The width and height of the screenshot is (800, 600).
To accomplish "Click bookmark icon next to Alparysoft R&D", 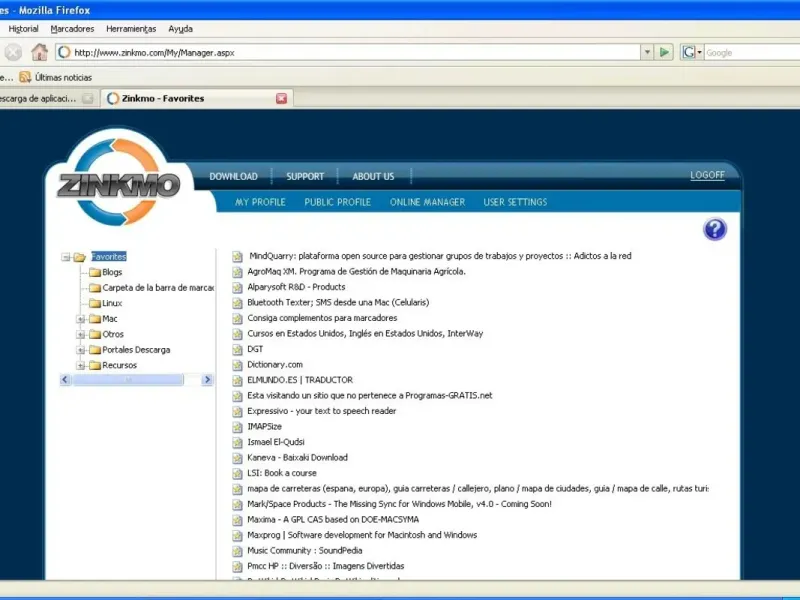I will pyautogui.click(x=237, y=288).
